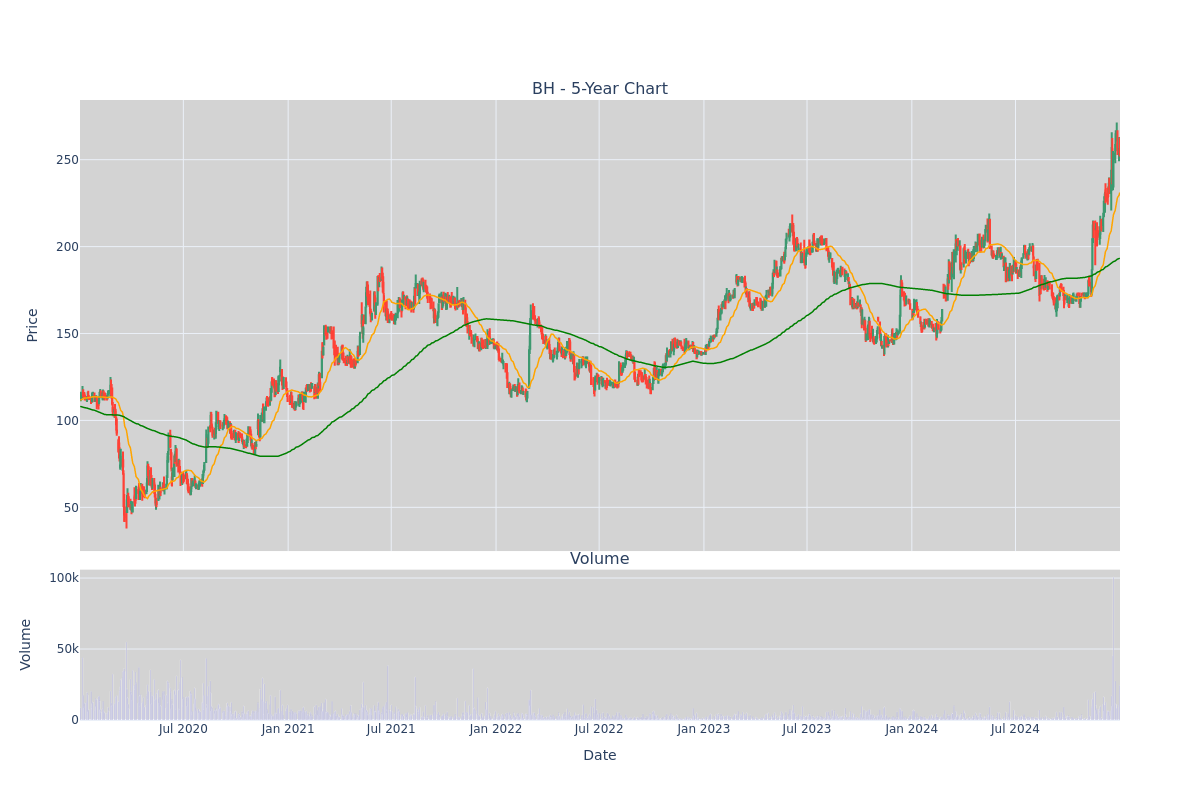
Task: Select the 250 price axis tick
Action: (x=66, y=160)
